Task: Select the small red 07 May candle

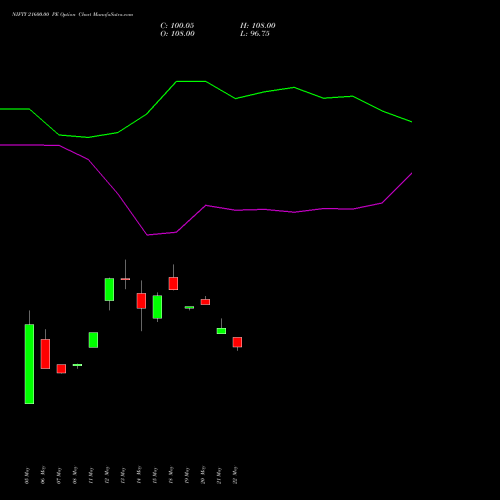Action: (61, 369)
